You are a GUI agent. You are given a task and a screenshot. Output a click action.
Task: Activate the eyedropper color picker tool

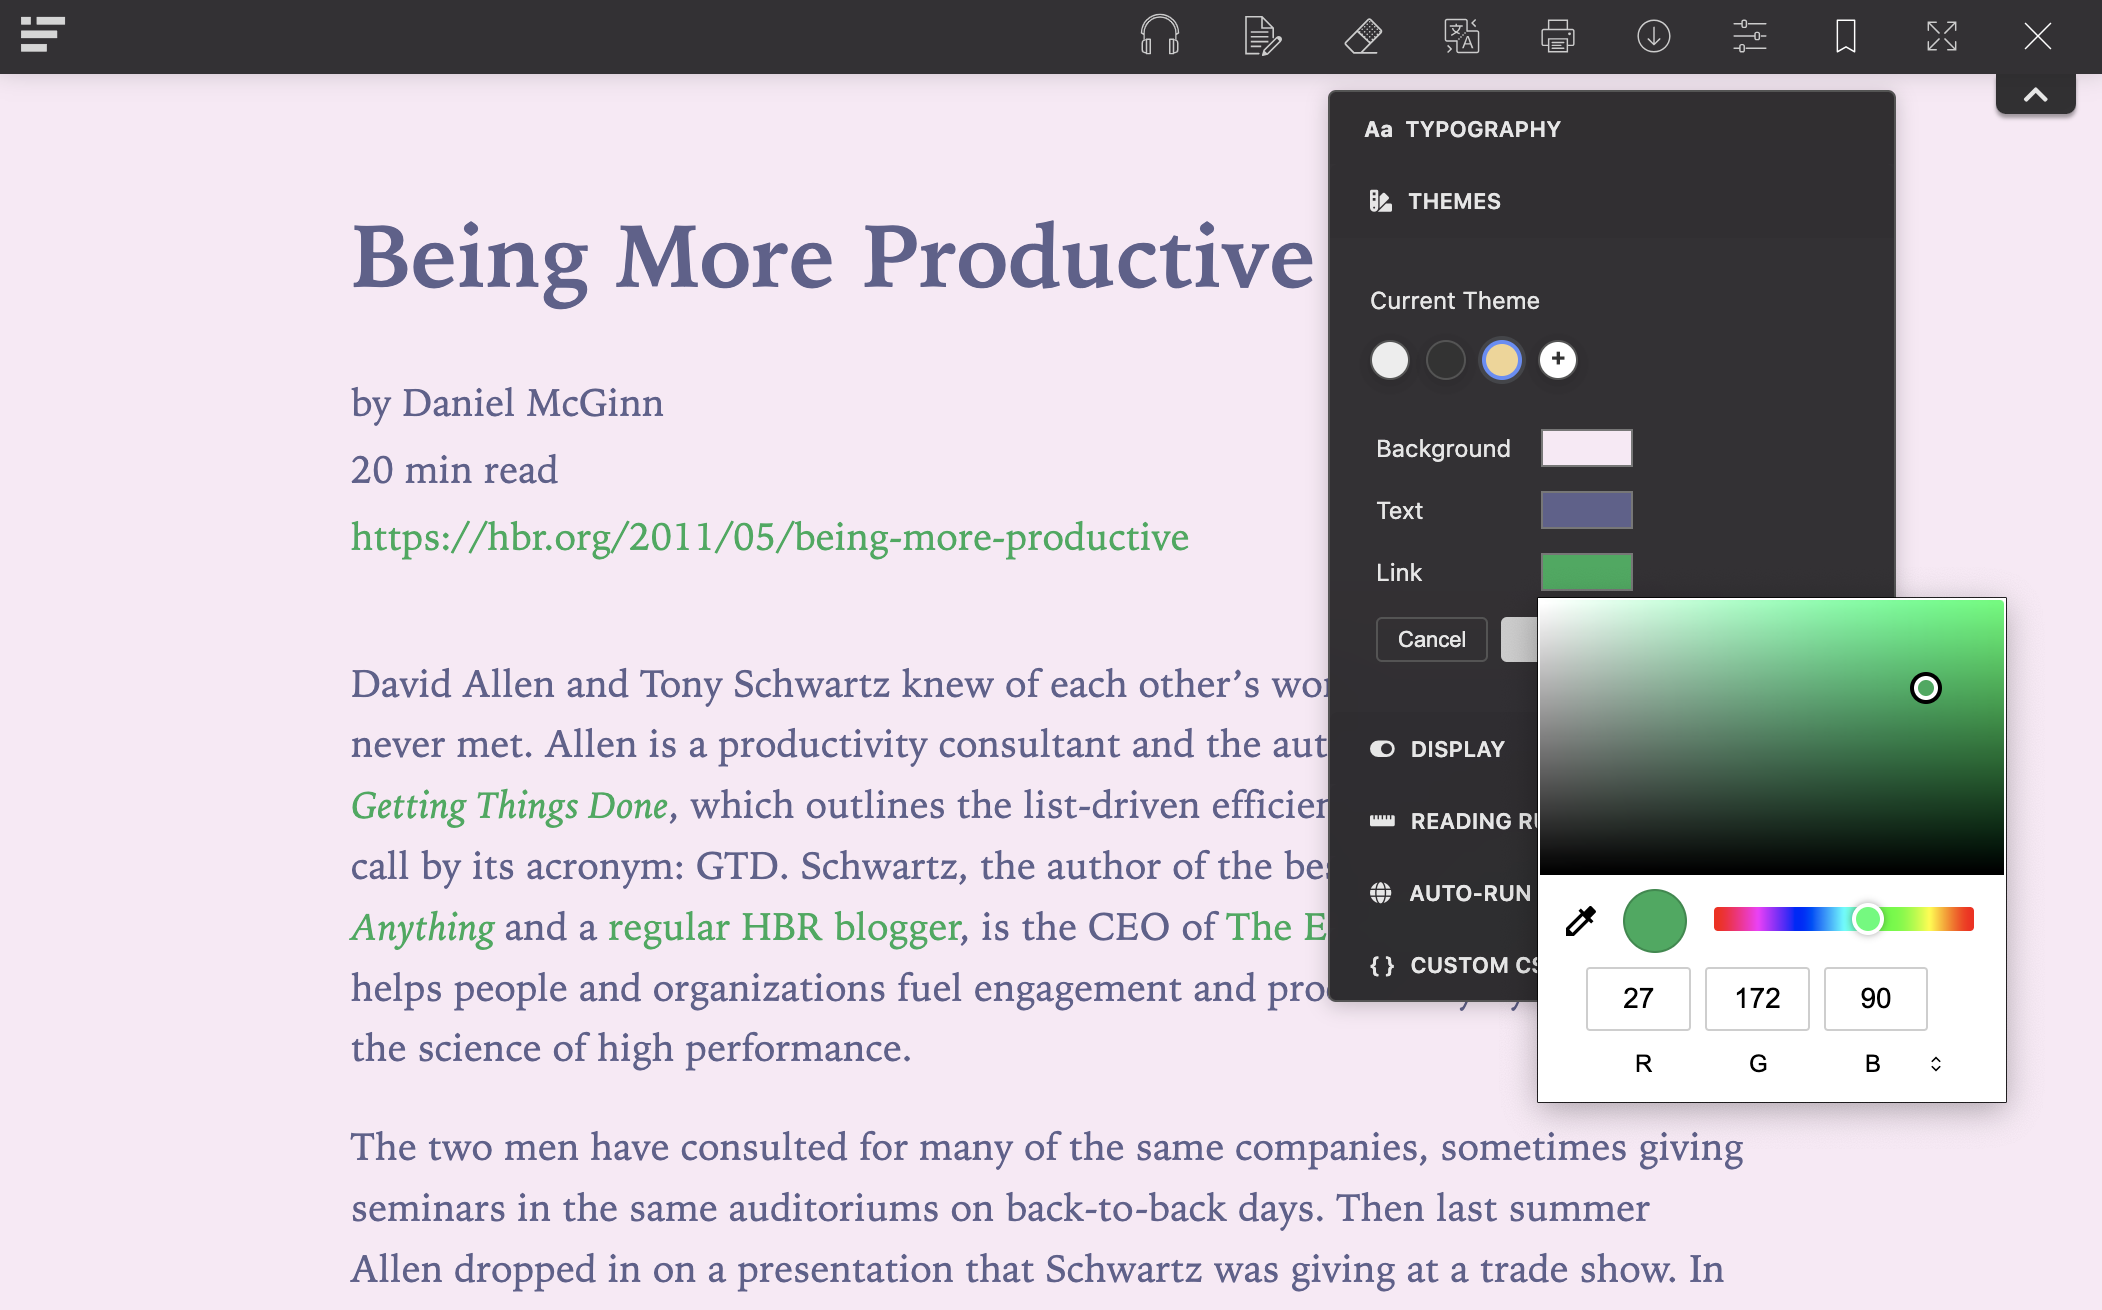coord(1580,921)
